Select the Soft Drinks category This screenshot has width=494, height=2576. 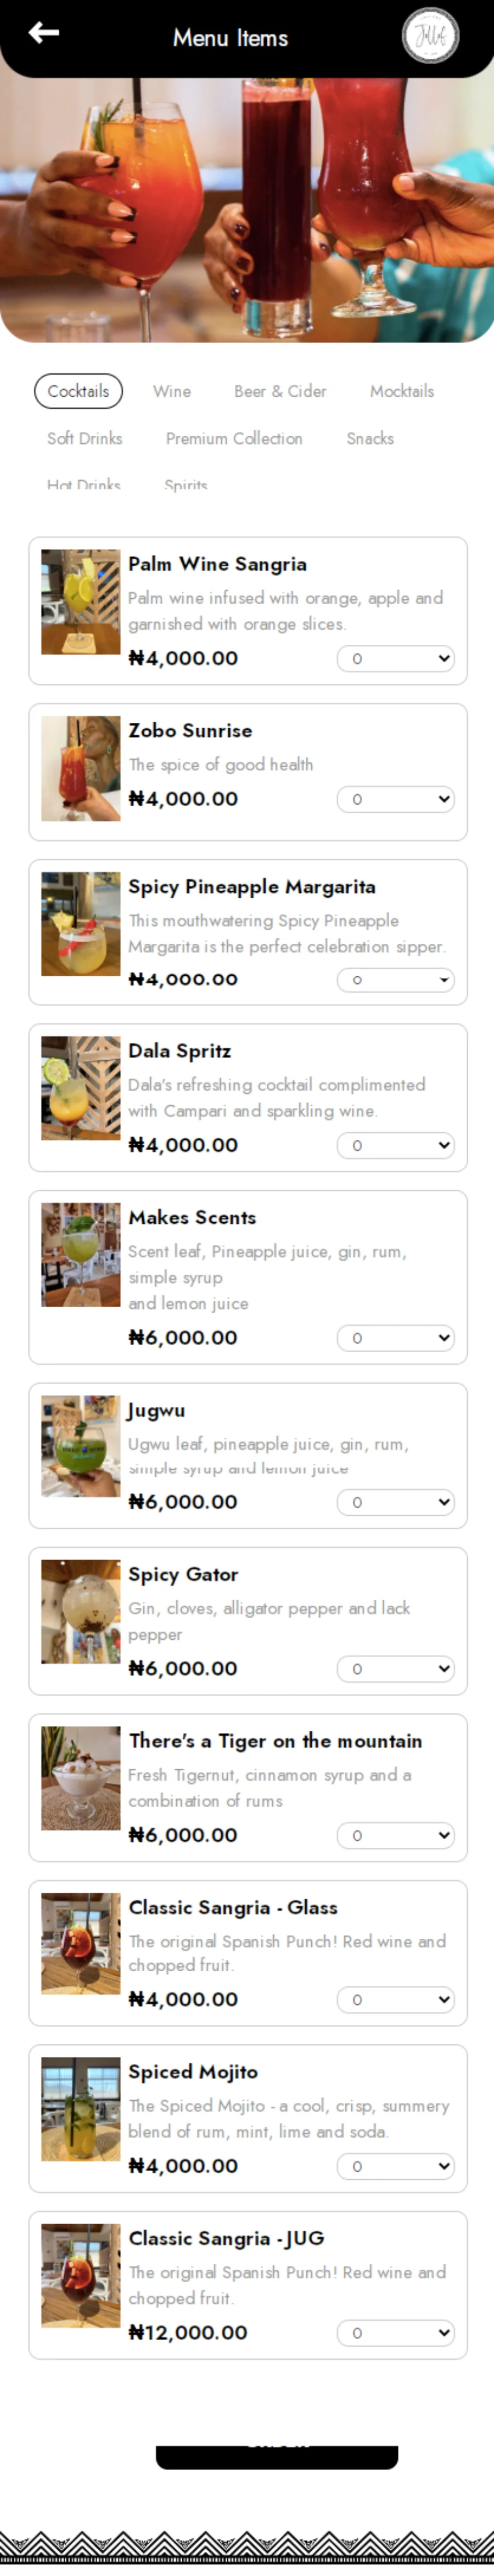[85, 438]
